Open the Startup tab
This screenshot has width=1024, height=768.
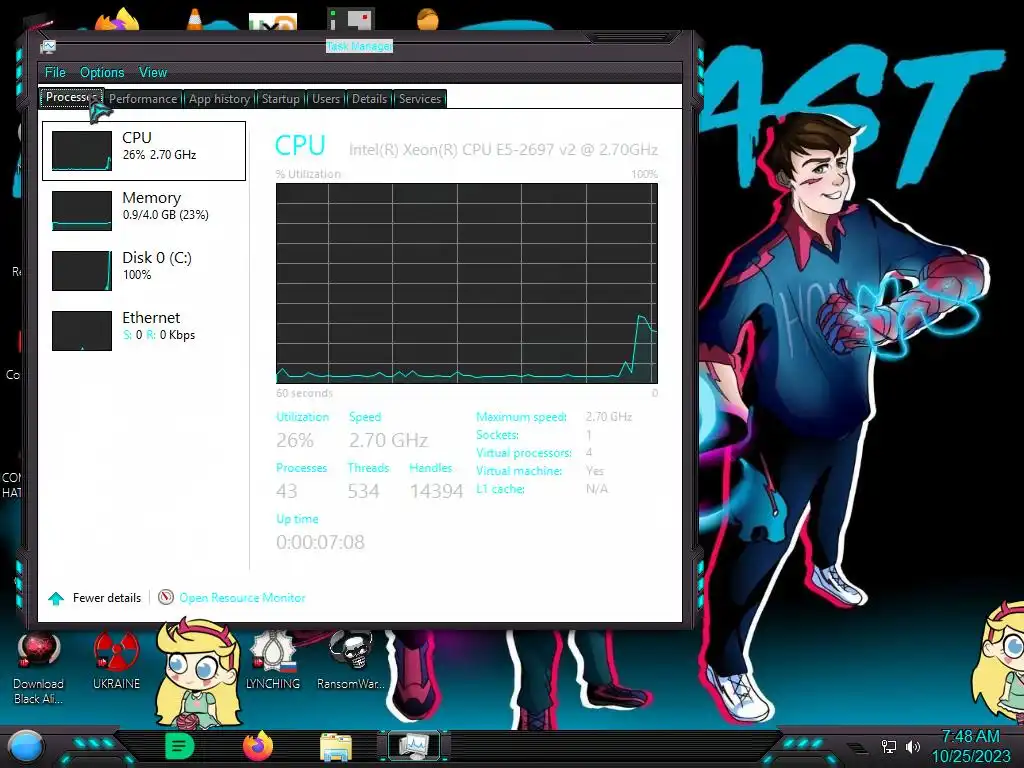[x=281, y=99]
